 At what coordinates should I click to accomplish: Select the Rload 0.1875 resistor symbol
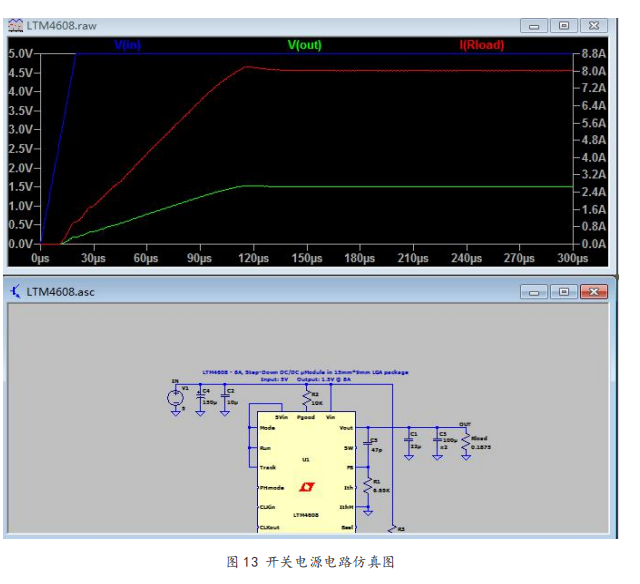[466, 442]
